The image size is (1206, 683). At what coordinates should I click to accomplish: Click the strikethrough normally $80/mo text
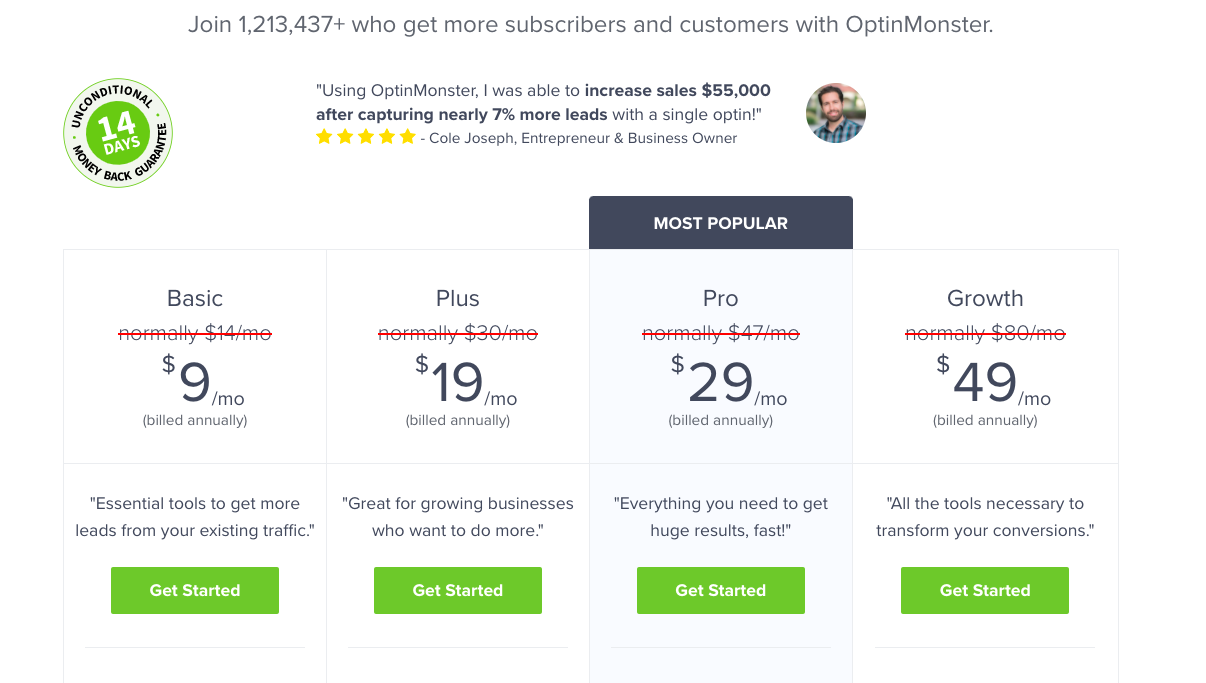985,333
